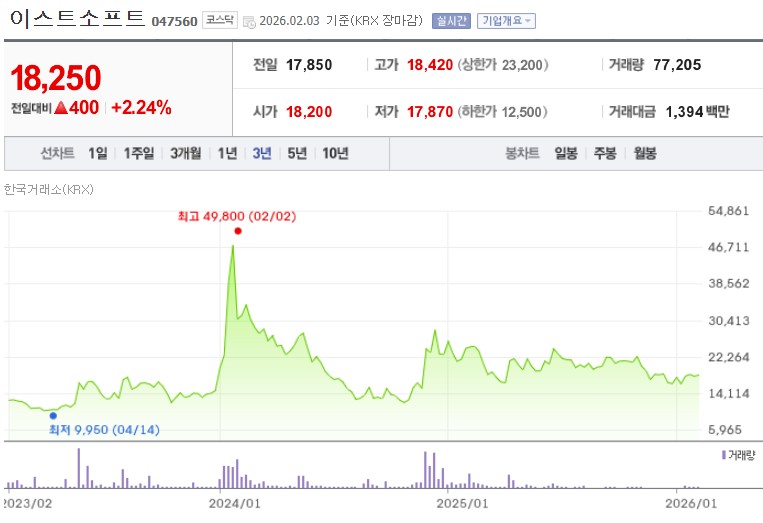This screenshot has width=763, height=523.
Task: Click the 한국거래소(KRX) label above the chart
Action: point(48,189)
